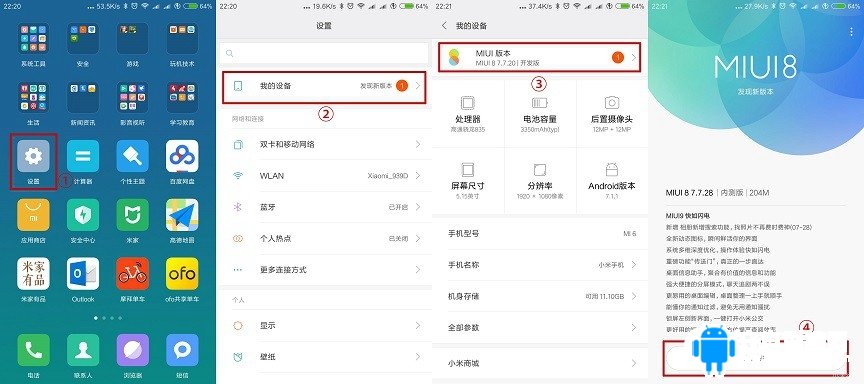This screenshot has width=864, height=384.
Task: Tap the Android版本 tile
Action: (x=612, y=181)
